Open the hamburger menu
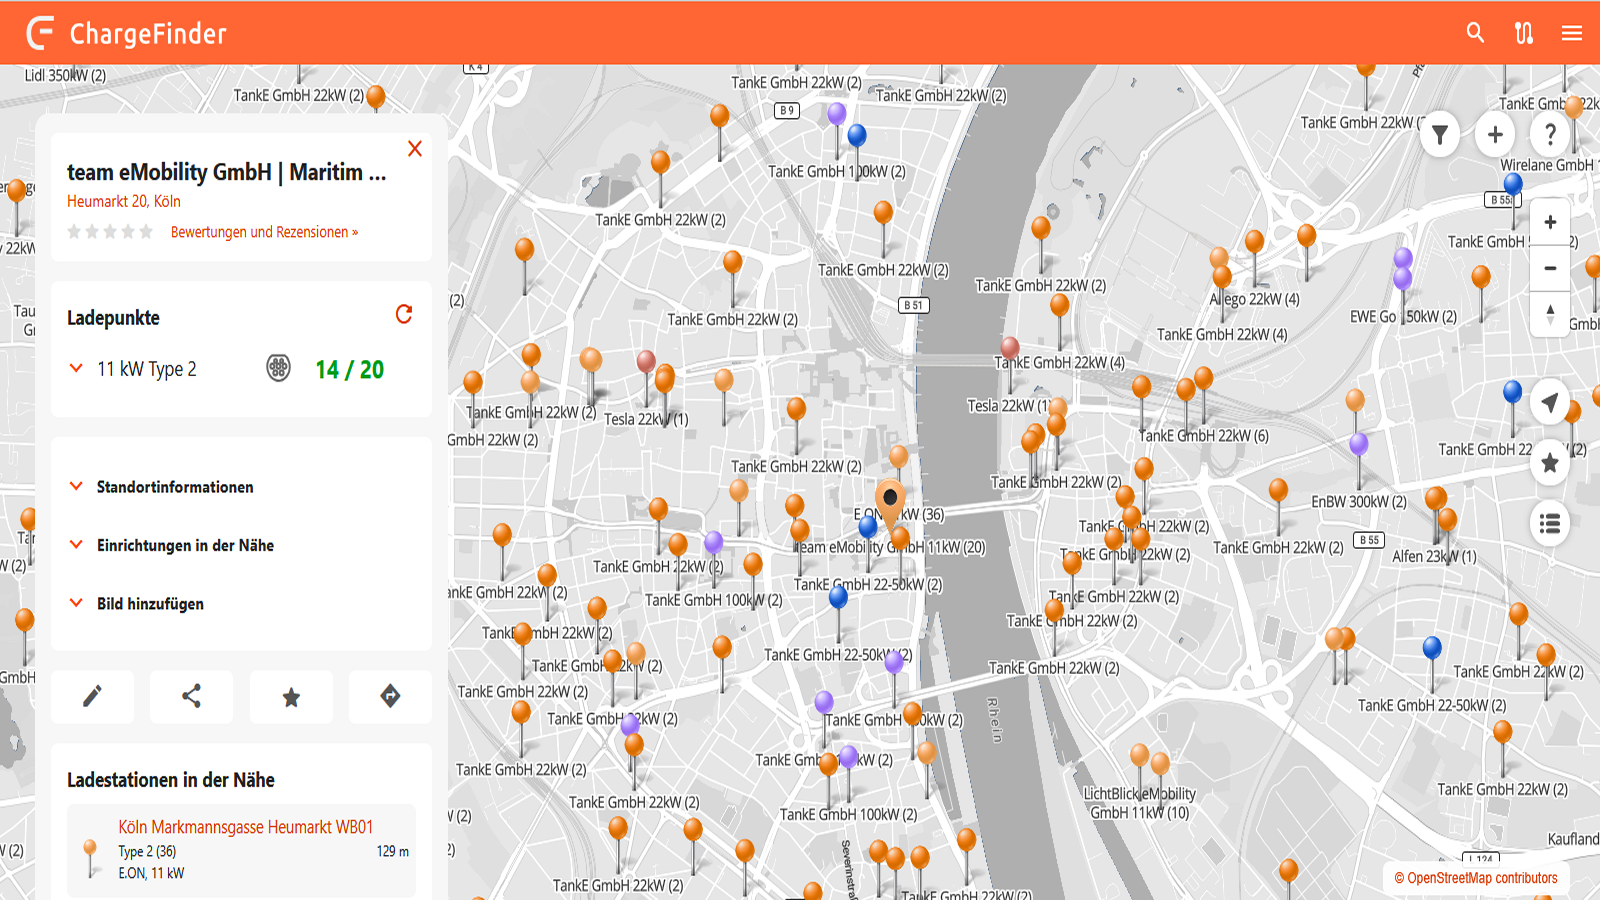The width and height of the screenshot is (1600, 900). click(x=1572, y=33)
